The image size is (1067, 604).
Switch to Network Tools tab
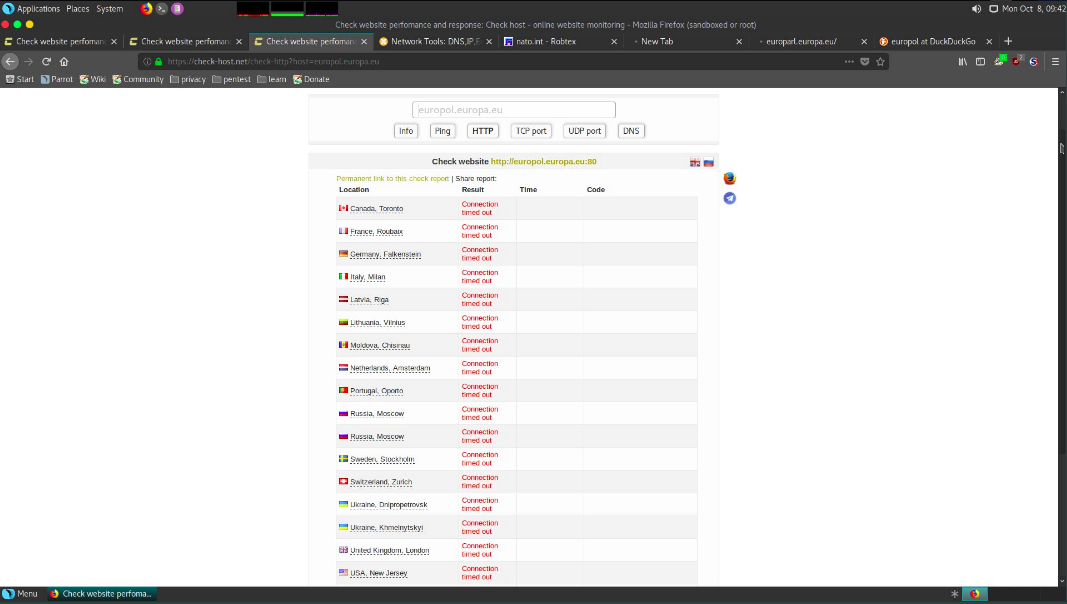click(x=436, y=41)
